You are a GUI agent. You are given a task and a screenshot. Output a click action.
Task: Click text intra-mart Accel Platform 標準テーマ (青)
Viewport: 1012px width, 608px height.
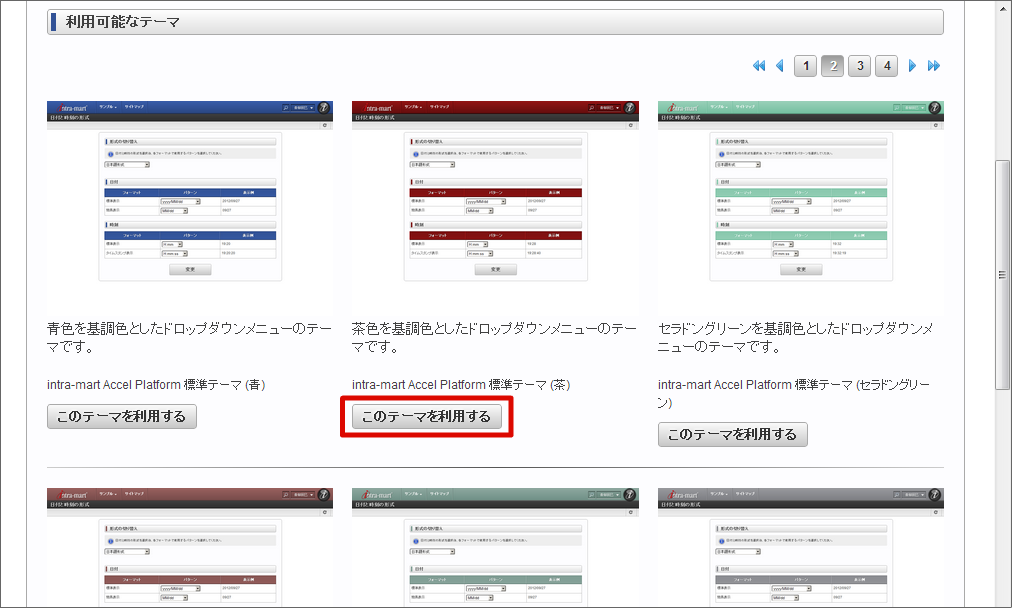click(x=156, y=385)
